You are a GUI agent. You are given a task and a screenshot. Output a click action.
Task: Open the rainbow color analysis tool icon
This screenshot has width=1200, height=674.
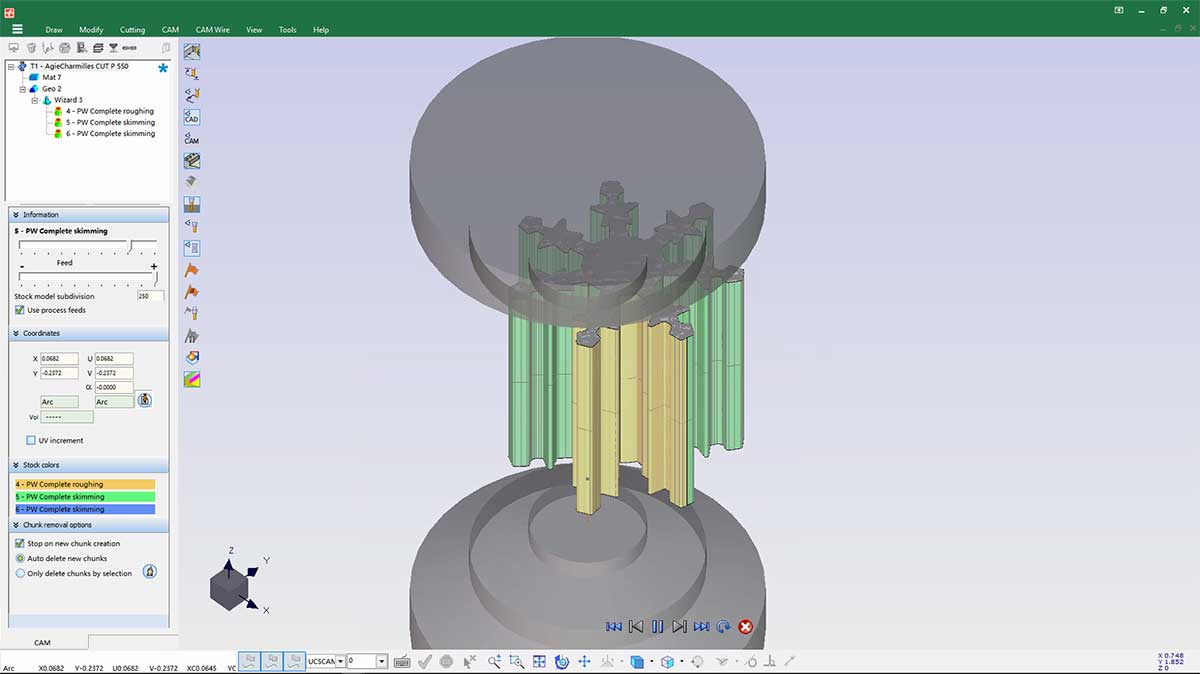(190, 379)
